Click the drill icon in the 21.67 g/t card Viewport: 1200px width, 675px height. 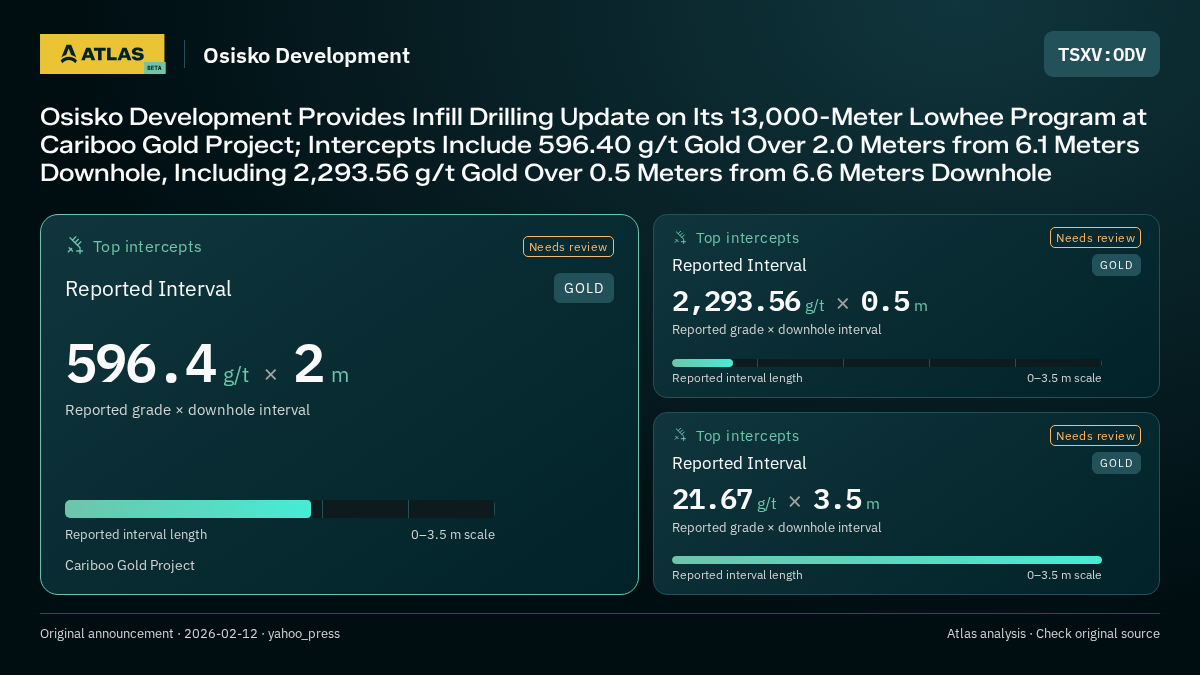(680, 435)
